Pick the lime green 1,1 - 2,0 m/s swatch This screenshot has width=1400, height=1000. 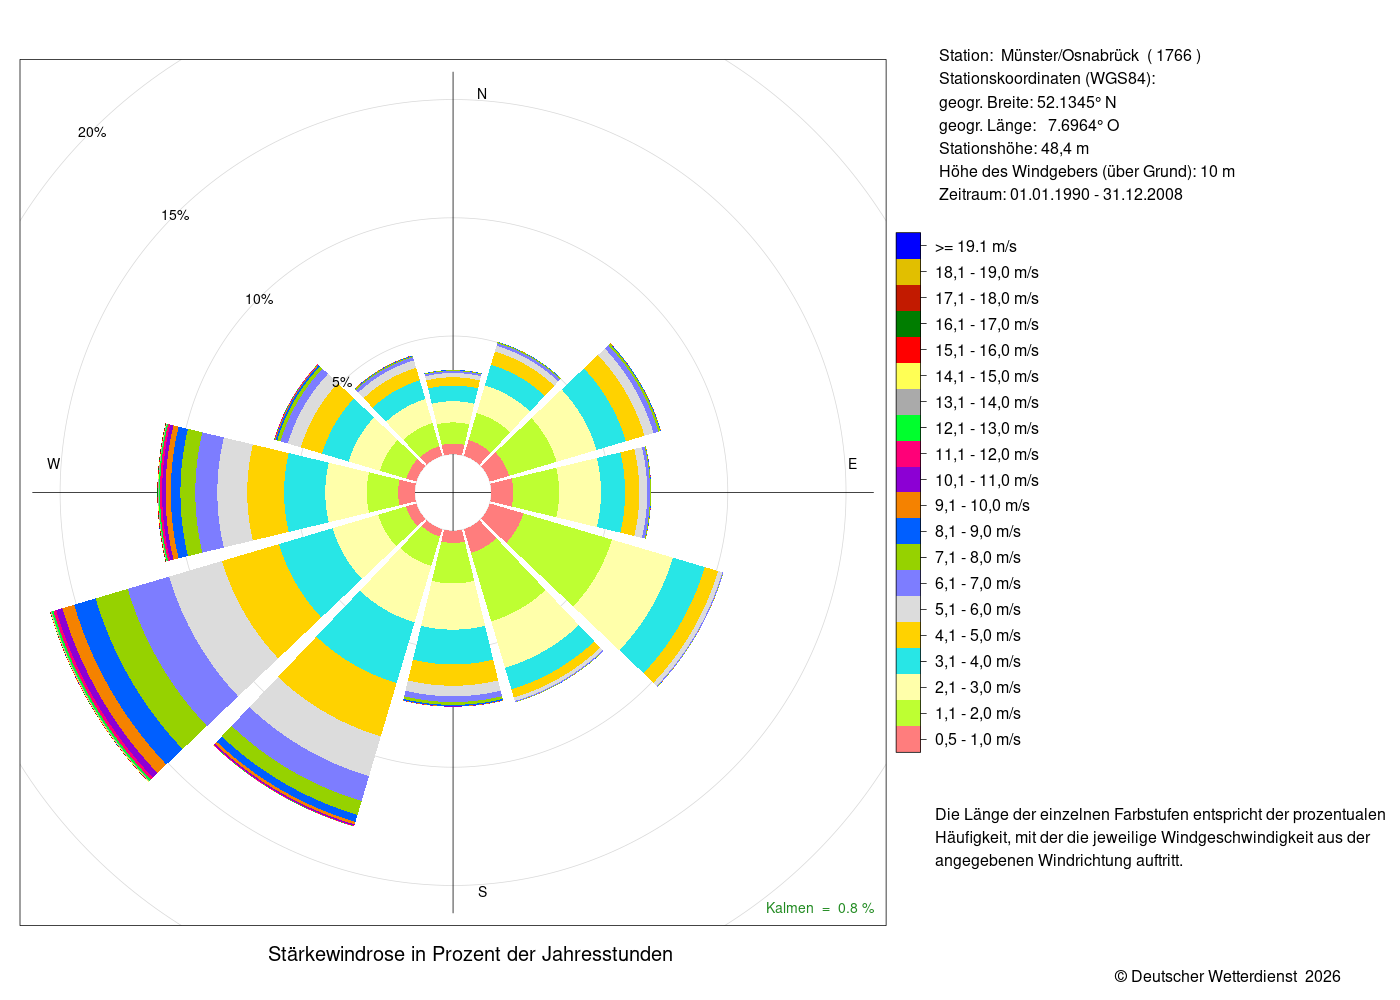(x=908, y=714)
